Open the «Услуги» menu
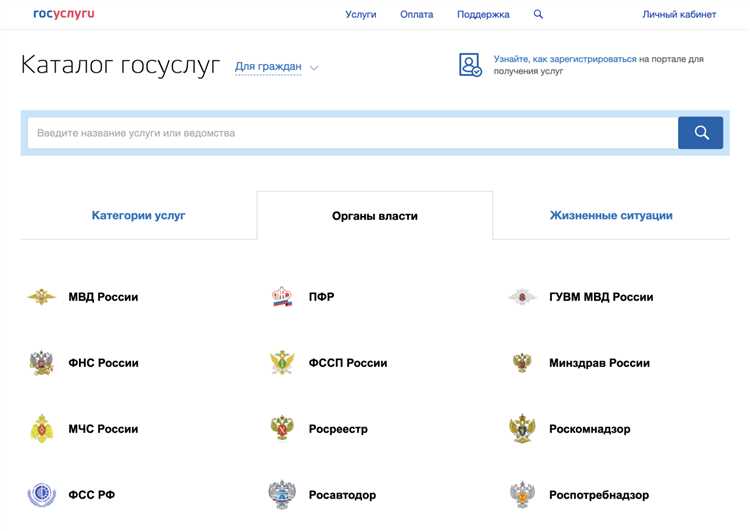Viewport: 750px width, 531px height. [x=361, y=14]
